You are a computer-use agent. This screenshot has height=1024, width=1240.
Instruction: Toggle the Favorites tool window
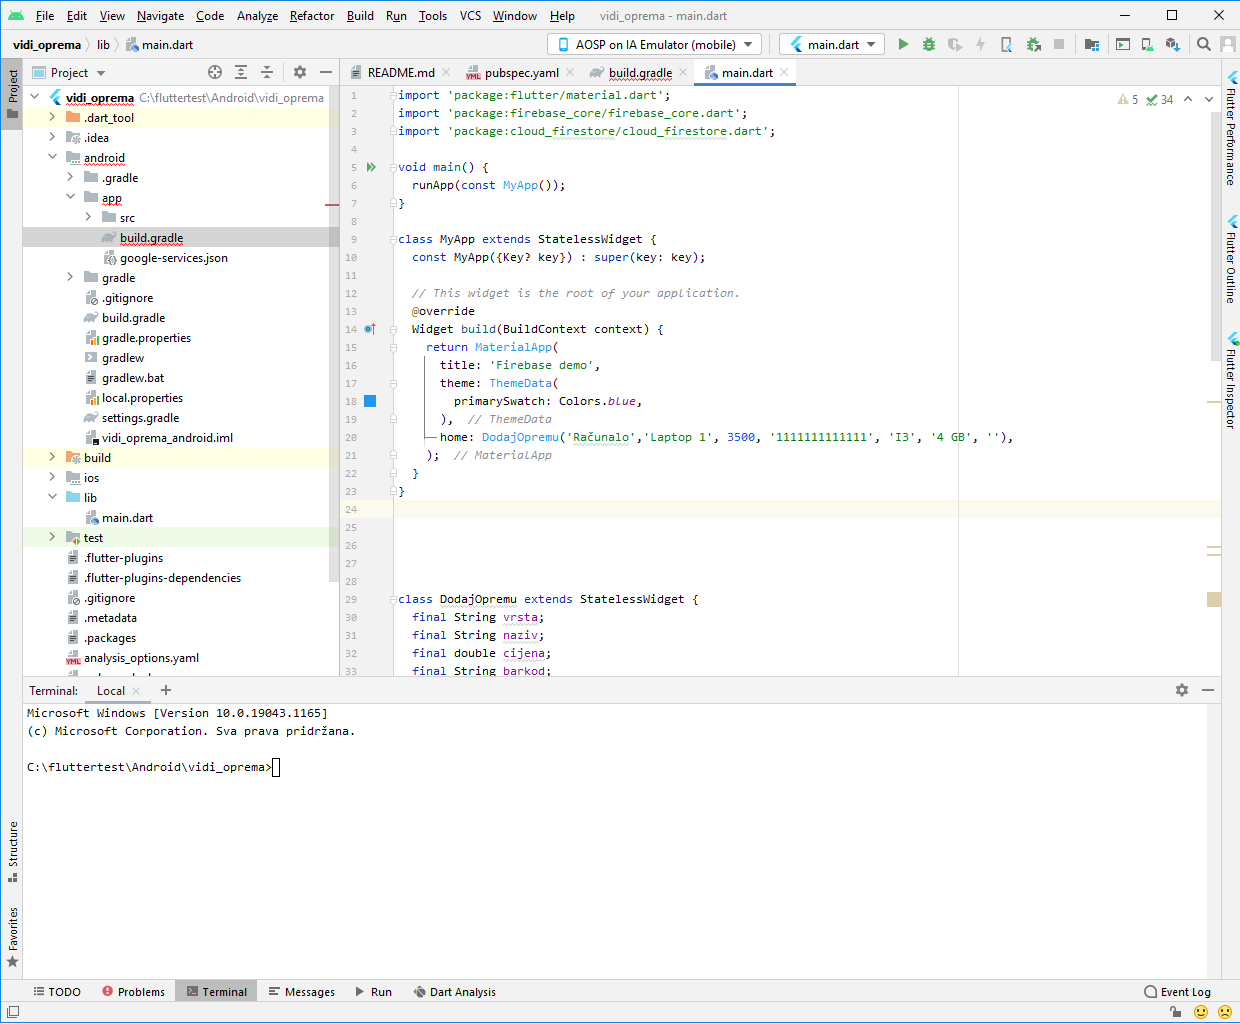[12, 937]
